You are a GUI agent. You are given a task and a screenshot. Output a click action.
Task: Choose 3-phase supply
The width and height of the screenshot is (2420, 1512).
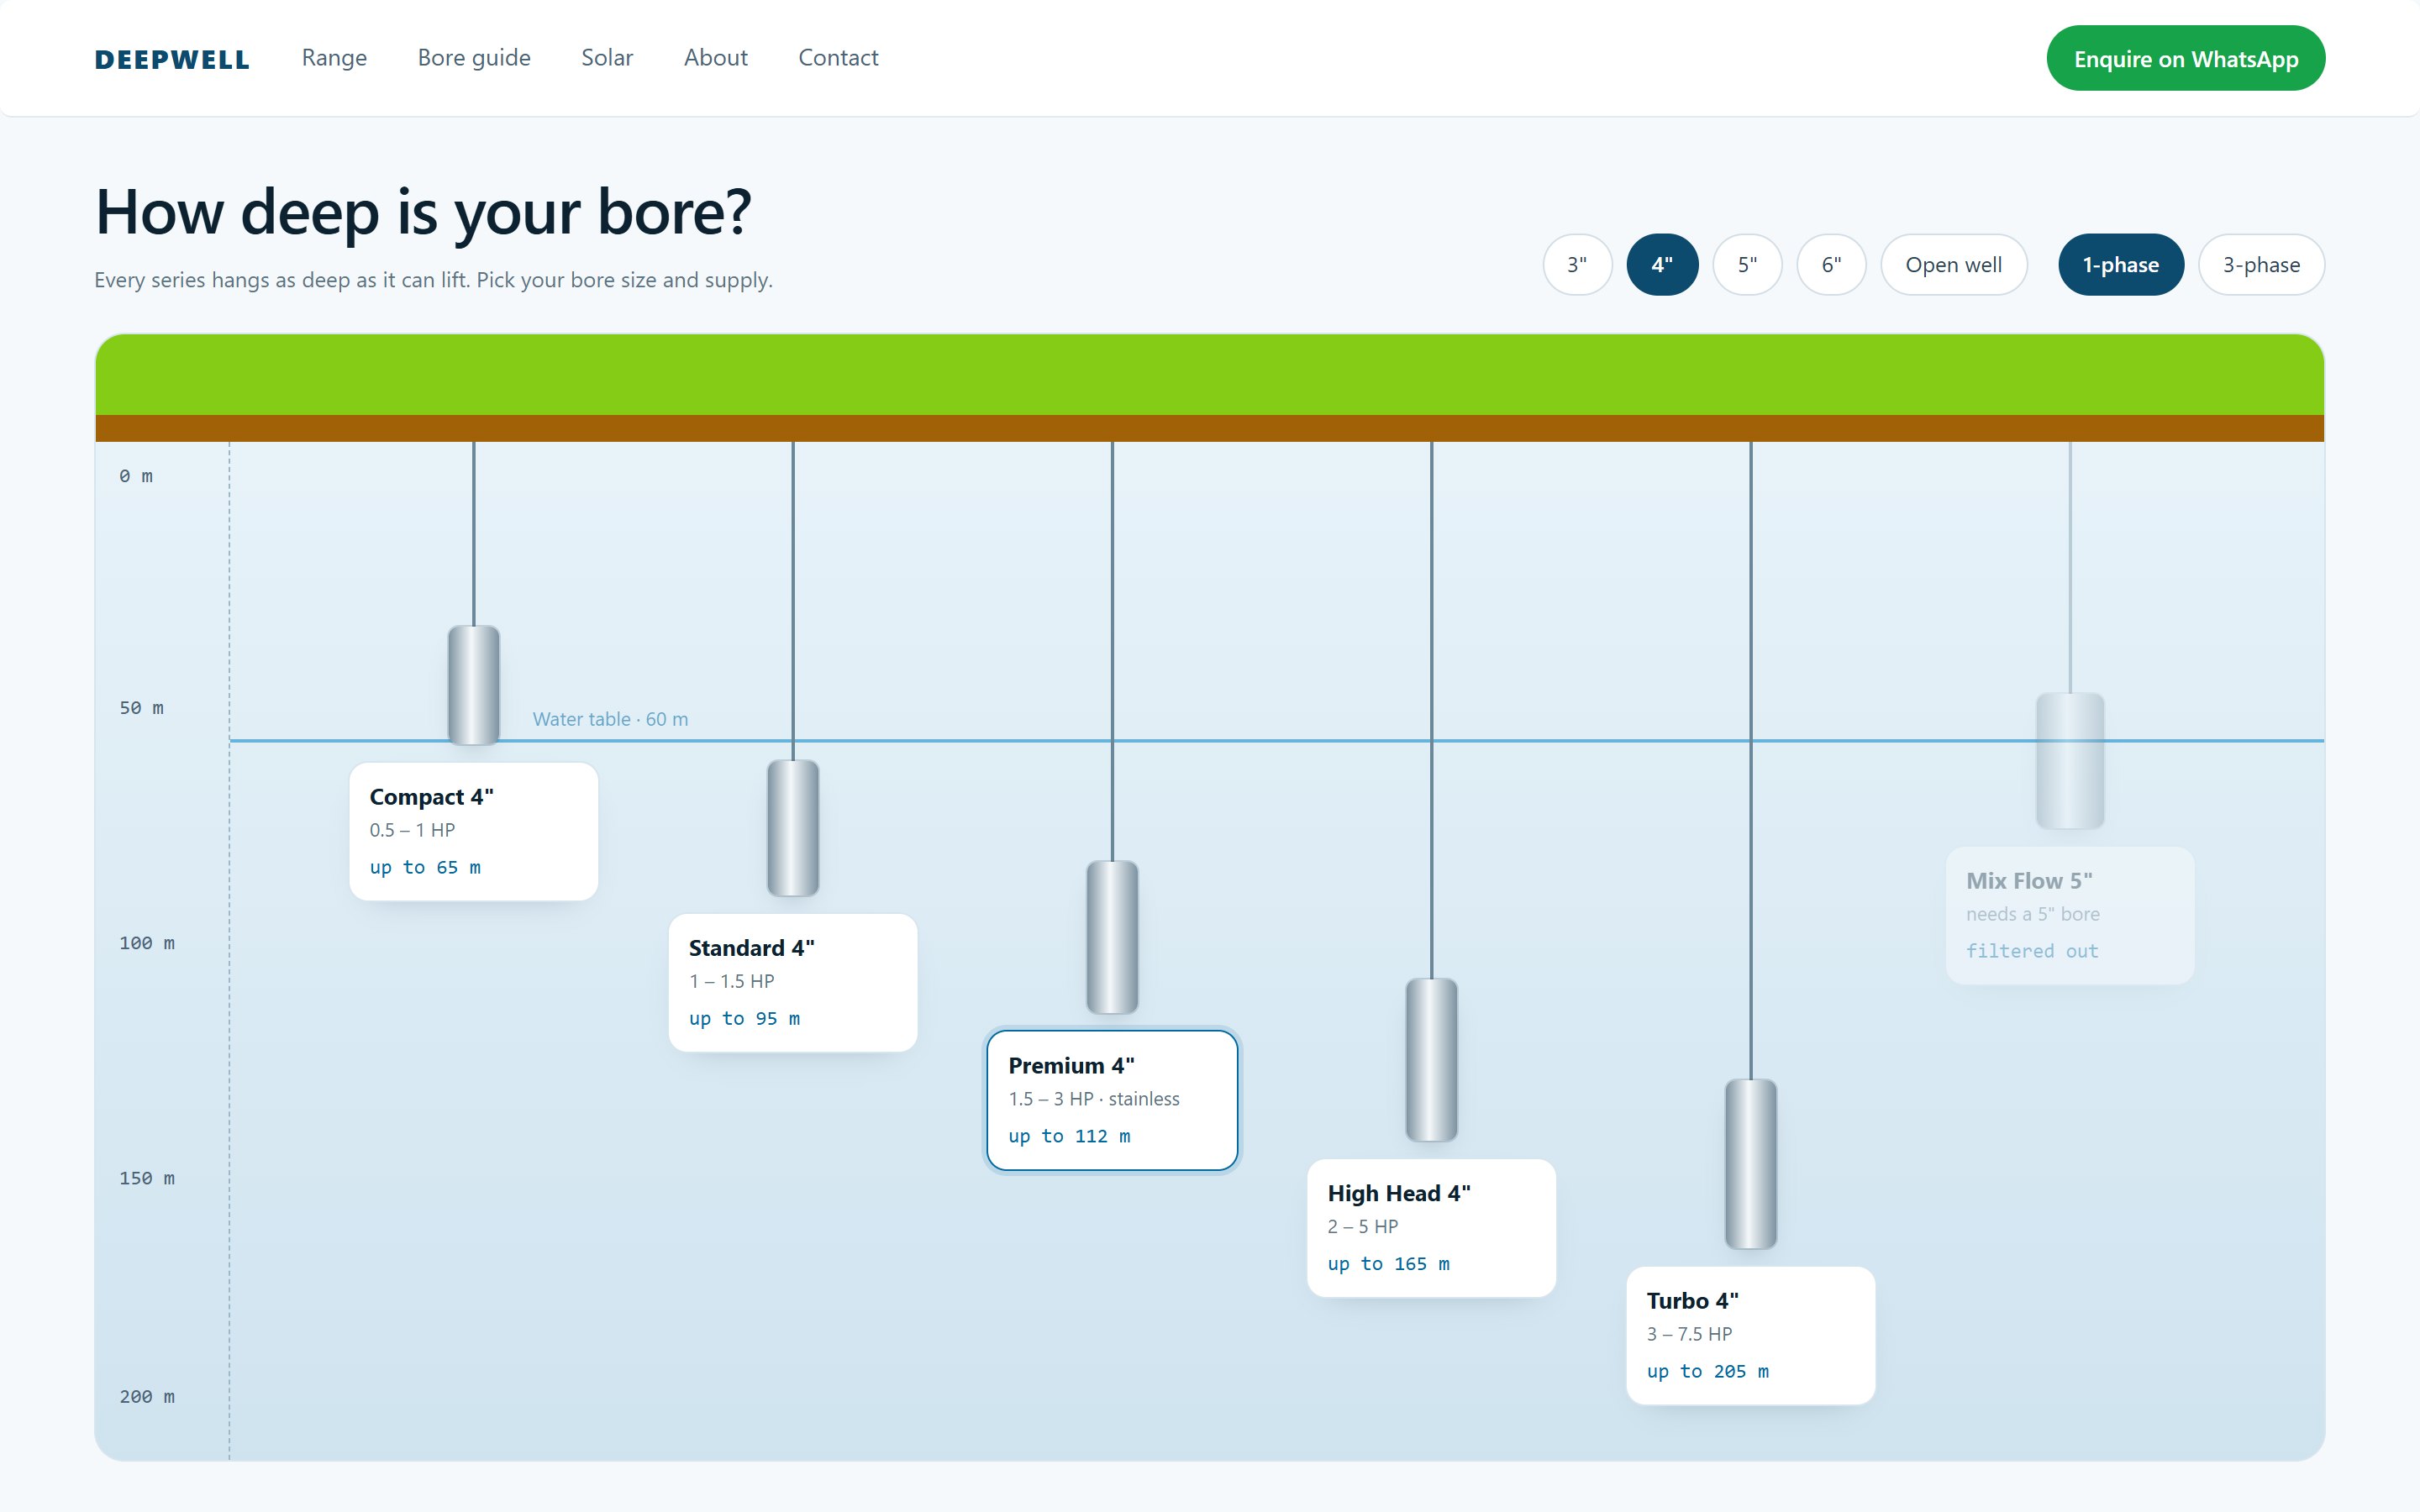2261,265
